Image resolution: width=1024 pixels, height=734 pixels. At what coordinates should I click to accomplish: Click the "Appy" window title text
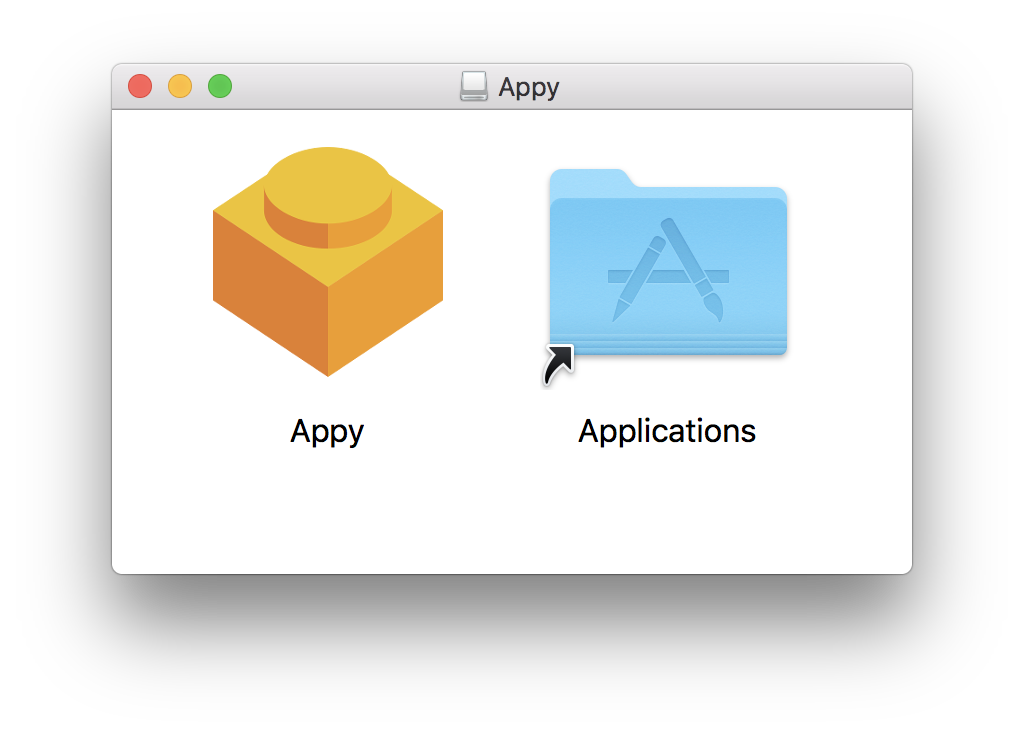pyautogui.click(x=529, y=88)
